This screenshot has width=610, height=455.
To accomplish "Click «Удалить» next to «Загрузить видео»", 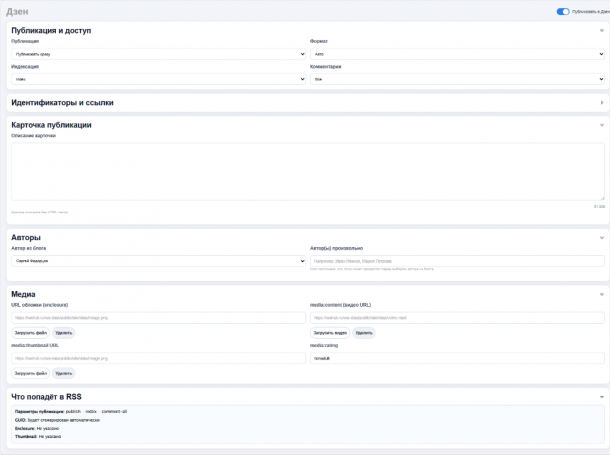I will coord(364,332).
